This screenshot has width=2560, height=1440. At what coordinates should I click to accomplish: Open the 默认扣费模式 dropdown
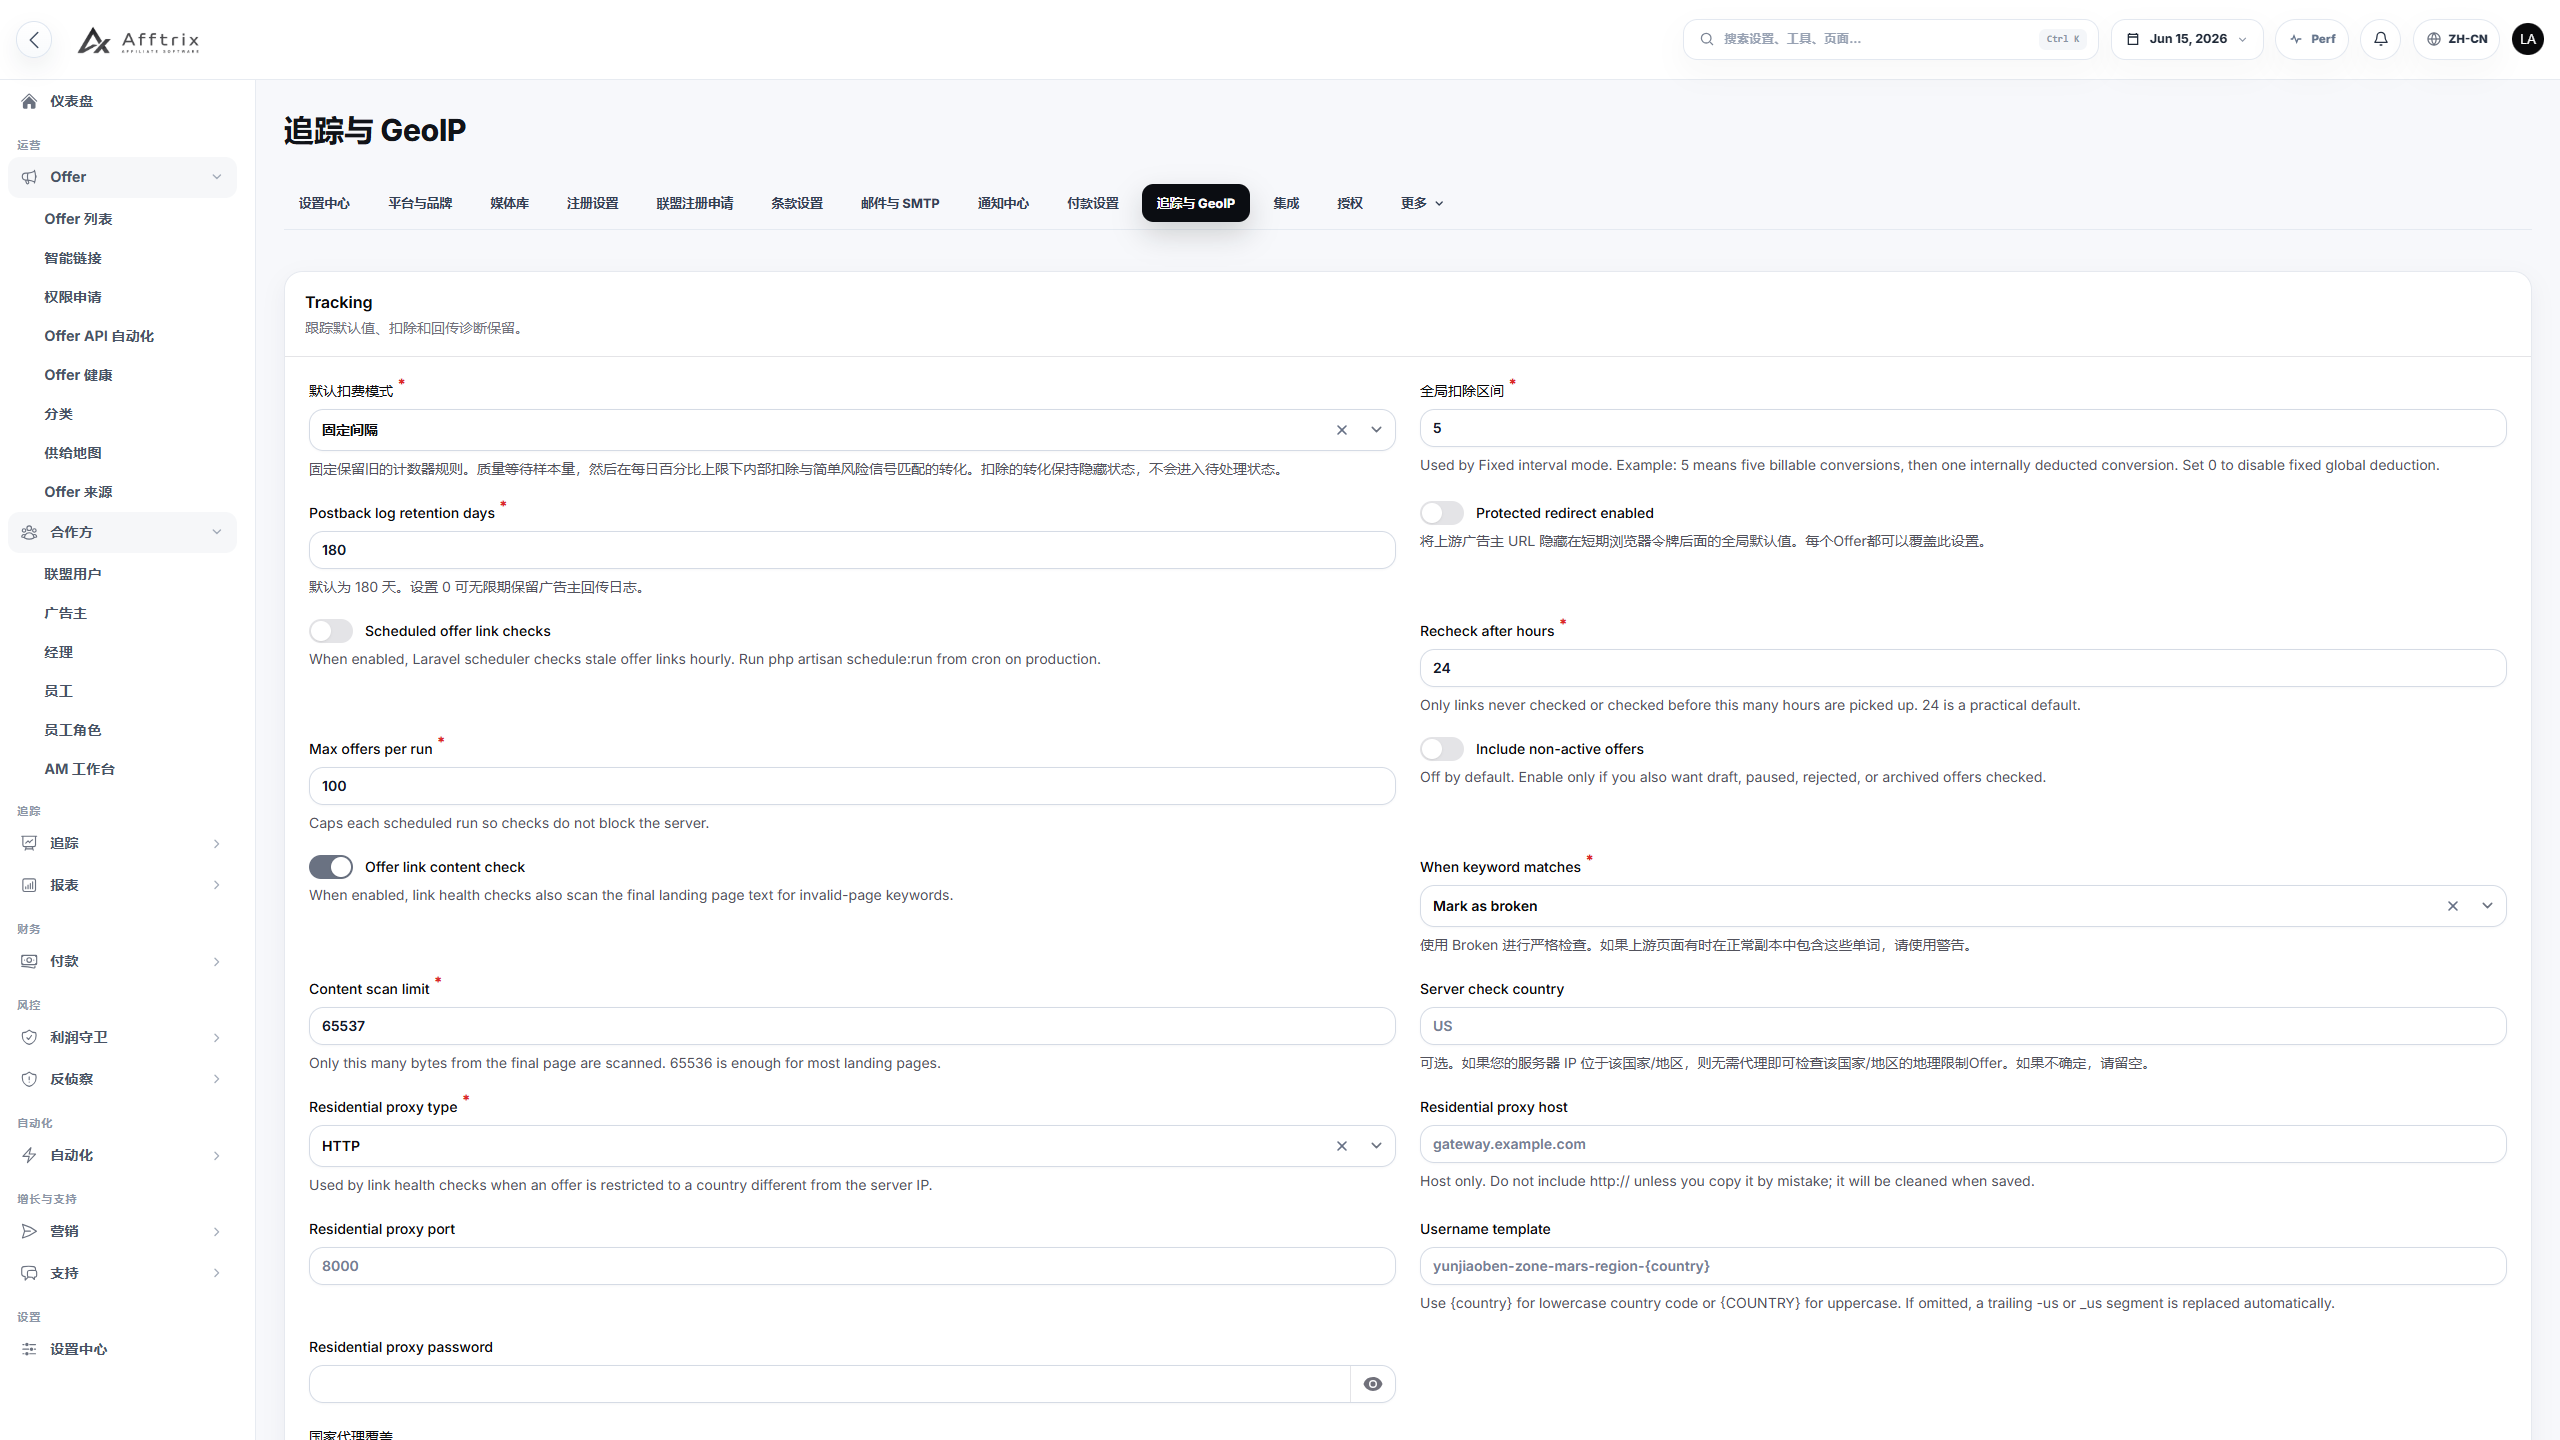tap(1377, 430)
